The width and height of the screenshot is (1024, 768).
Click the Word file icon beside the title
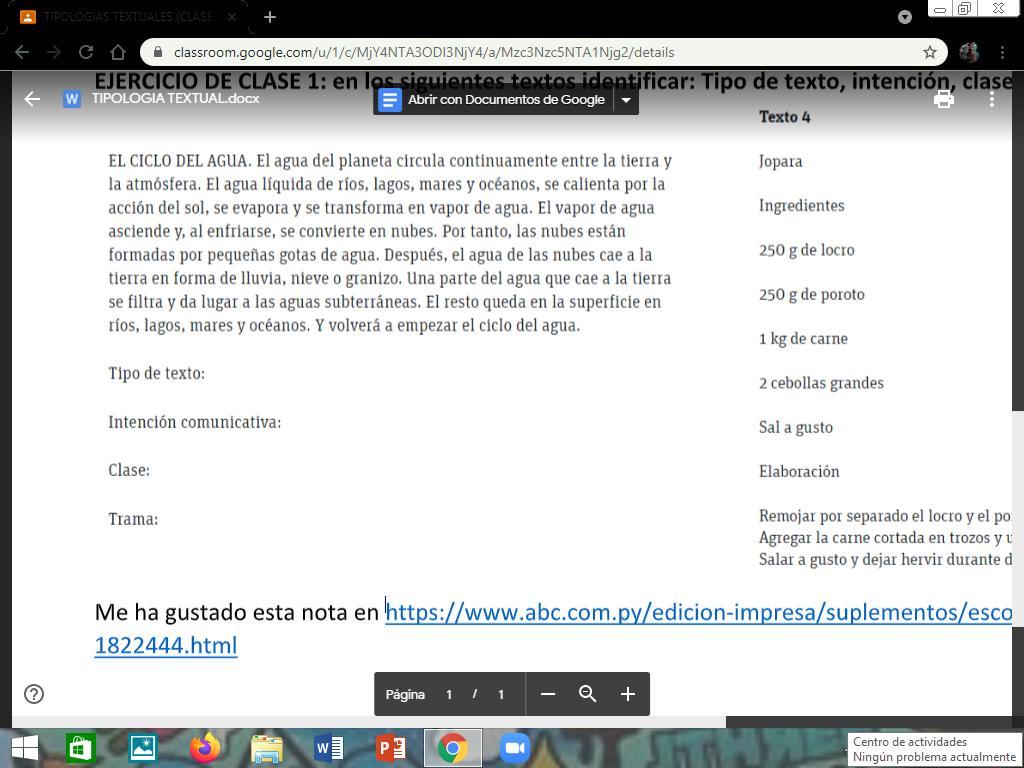[x=72, y=99]
